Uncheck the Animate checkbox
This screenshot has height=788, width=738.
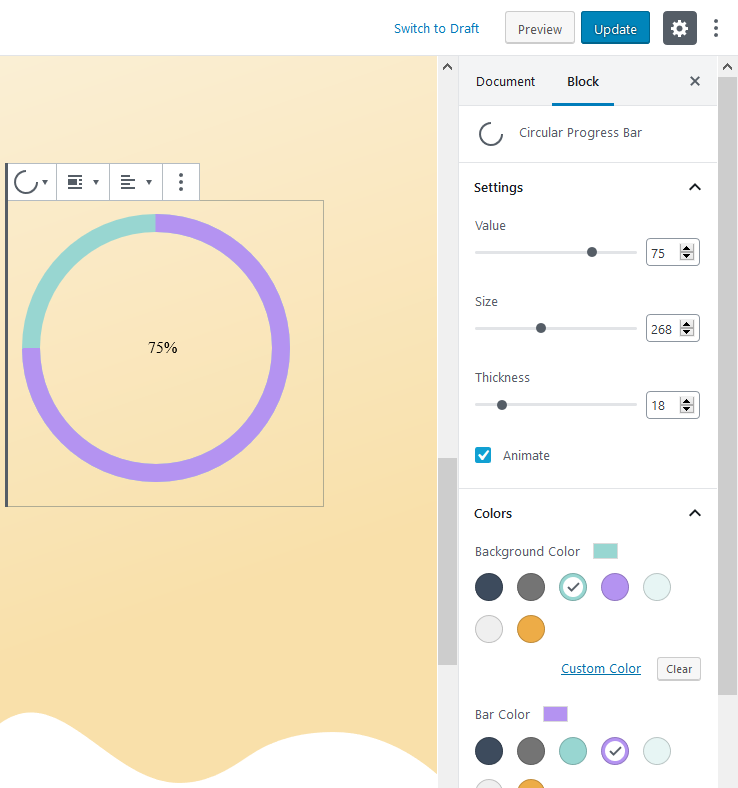click(483, 455)
